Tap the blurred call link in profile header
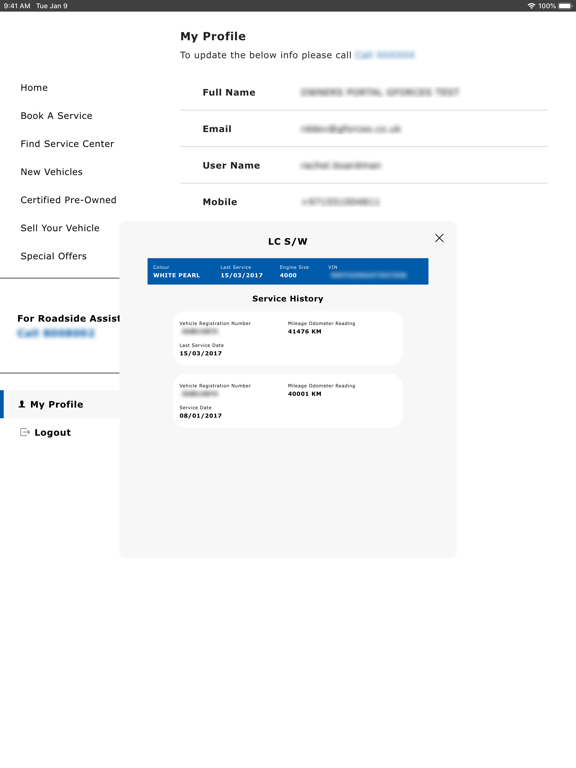Screen dimensions: 576x768 (385, 55)
